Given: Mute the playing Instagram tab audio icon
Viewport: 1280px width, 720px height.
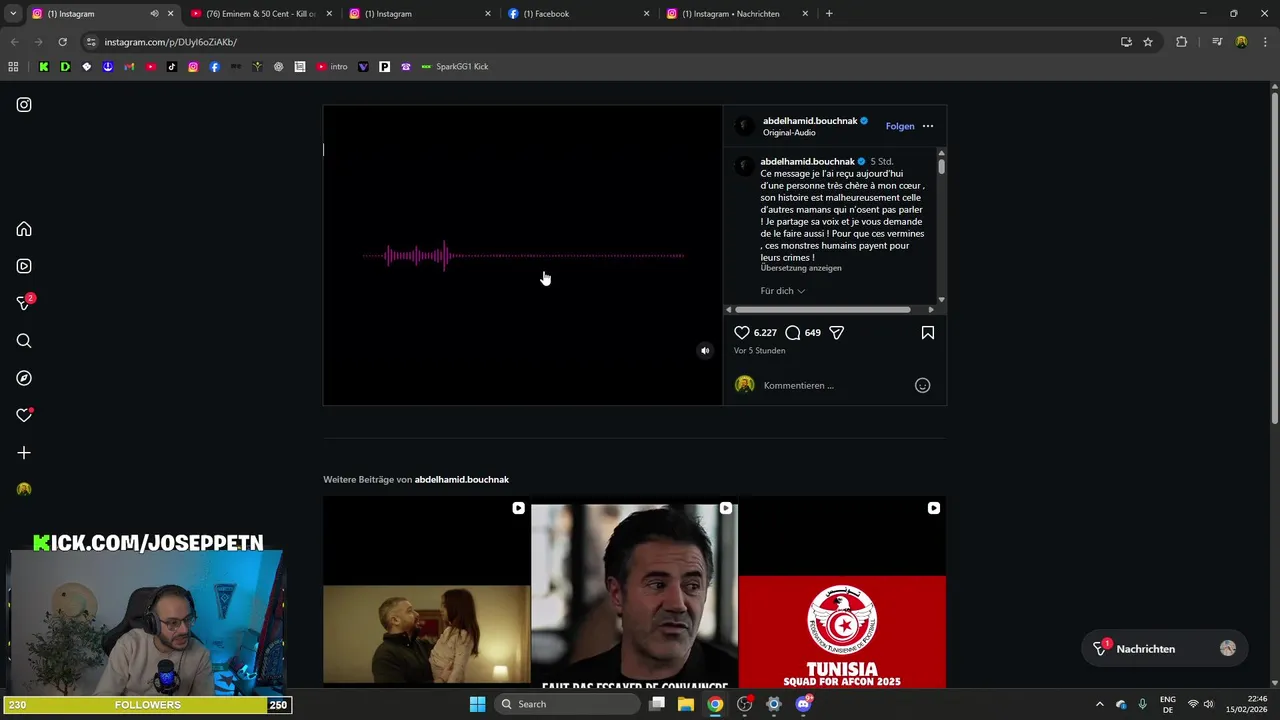Looking at the screenshot, I should click(x=154, y=14).
